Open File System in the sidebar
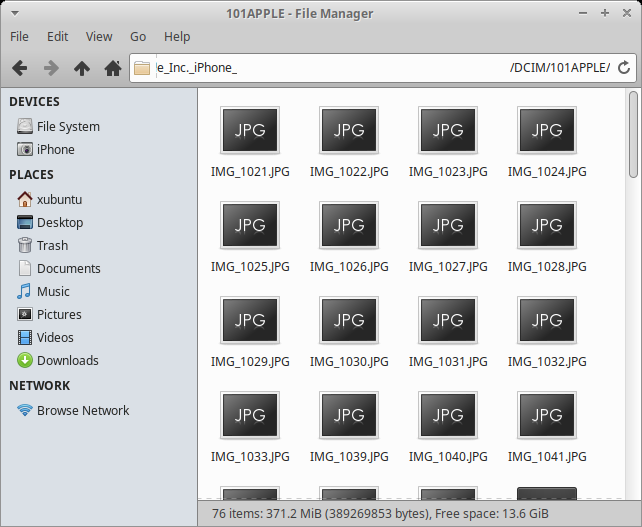The height and width of the screenshot is (527, 642). pyautogui.click(x=67, y=126)
